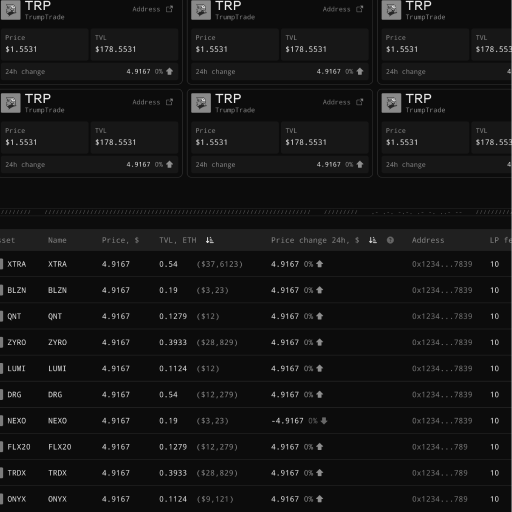
Task: Select NEXO in the Name column
Action: pyautogui.click(x=57, y=421)
